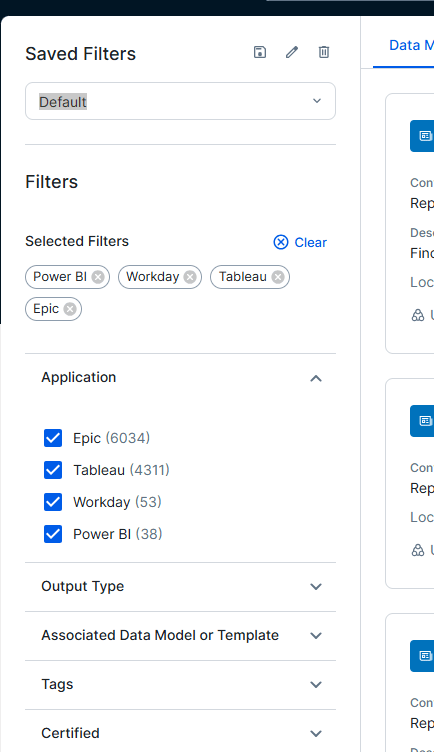
Task: Remove the Workday filter chip
Action: click(190, 277)
